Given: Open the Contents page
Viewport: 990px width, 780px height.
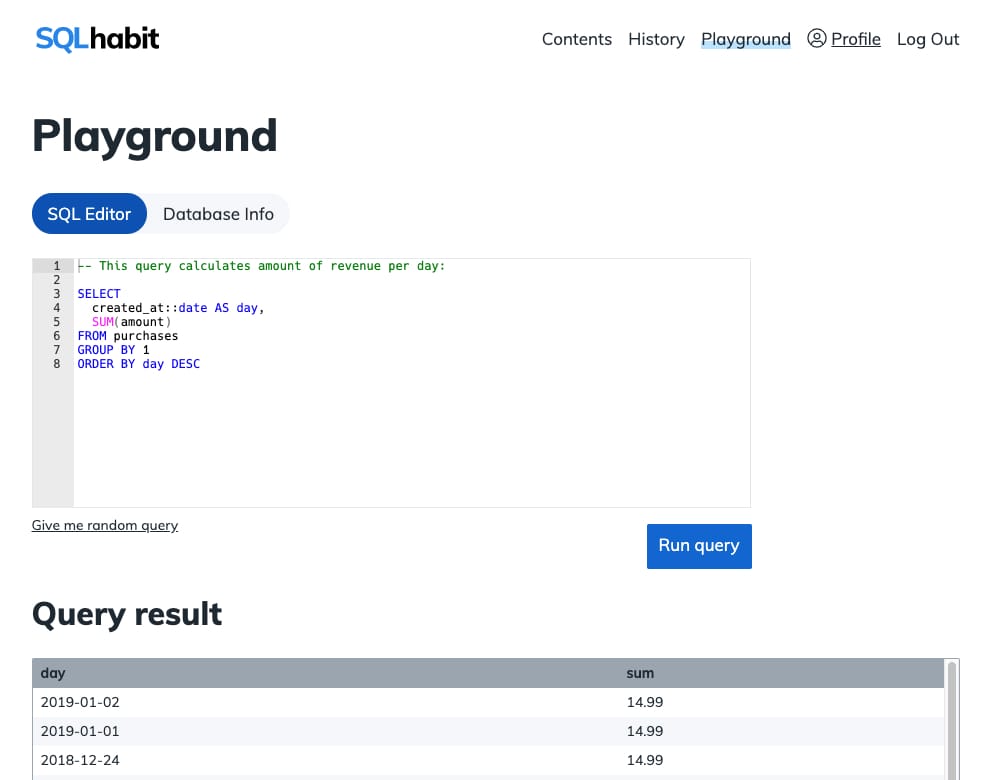Looking at the screenshot, I should (576, 39).
